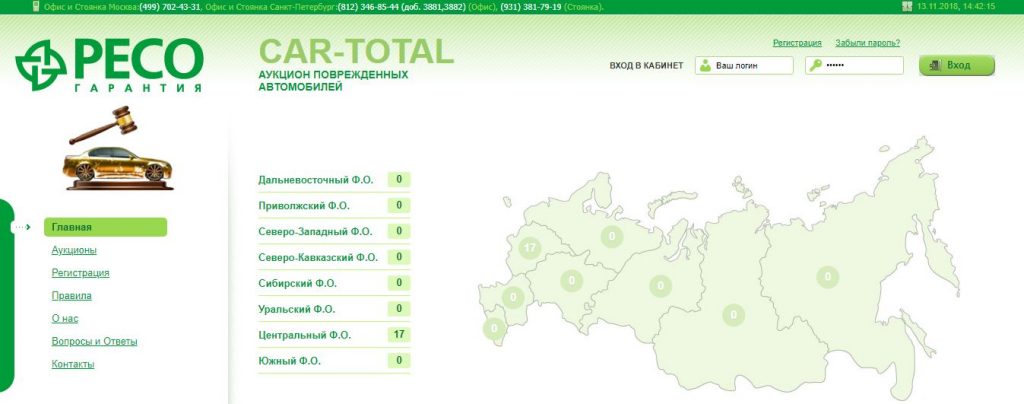1024x404 pixels.
Task: Select Северо-Западный Ф.О. in the district list
Action: (x=315, y=232)
